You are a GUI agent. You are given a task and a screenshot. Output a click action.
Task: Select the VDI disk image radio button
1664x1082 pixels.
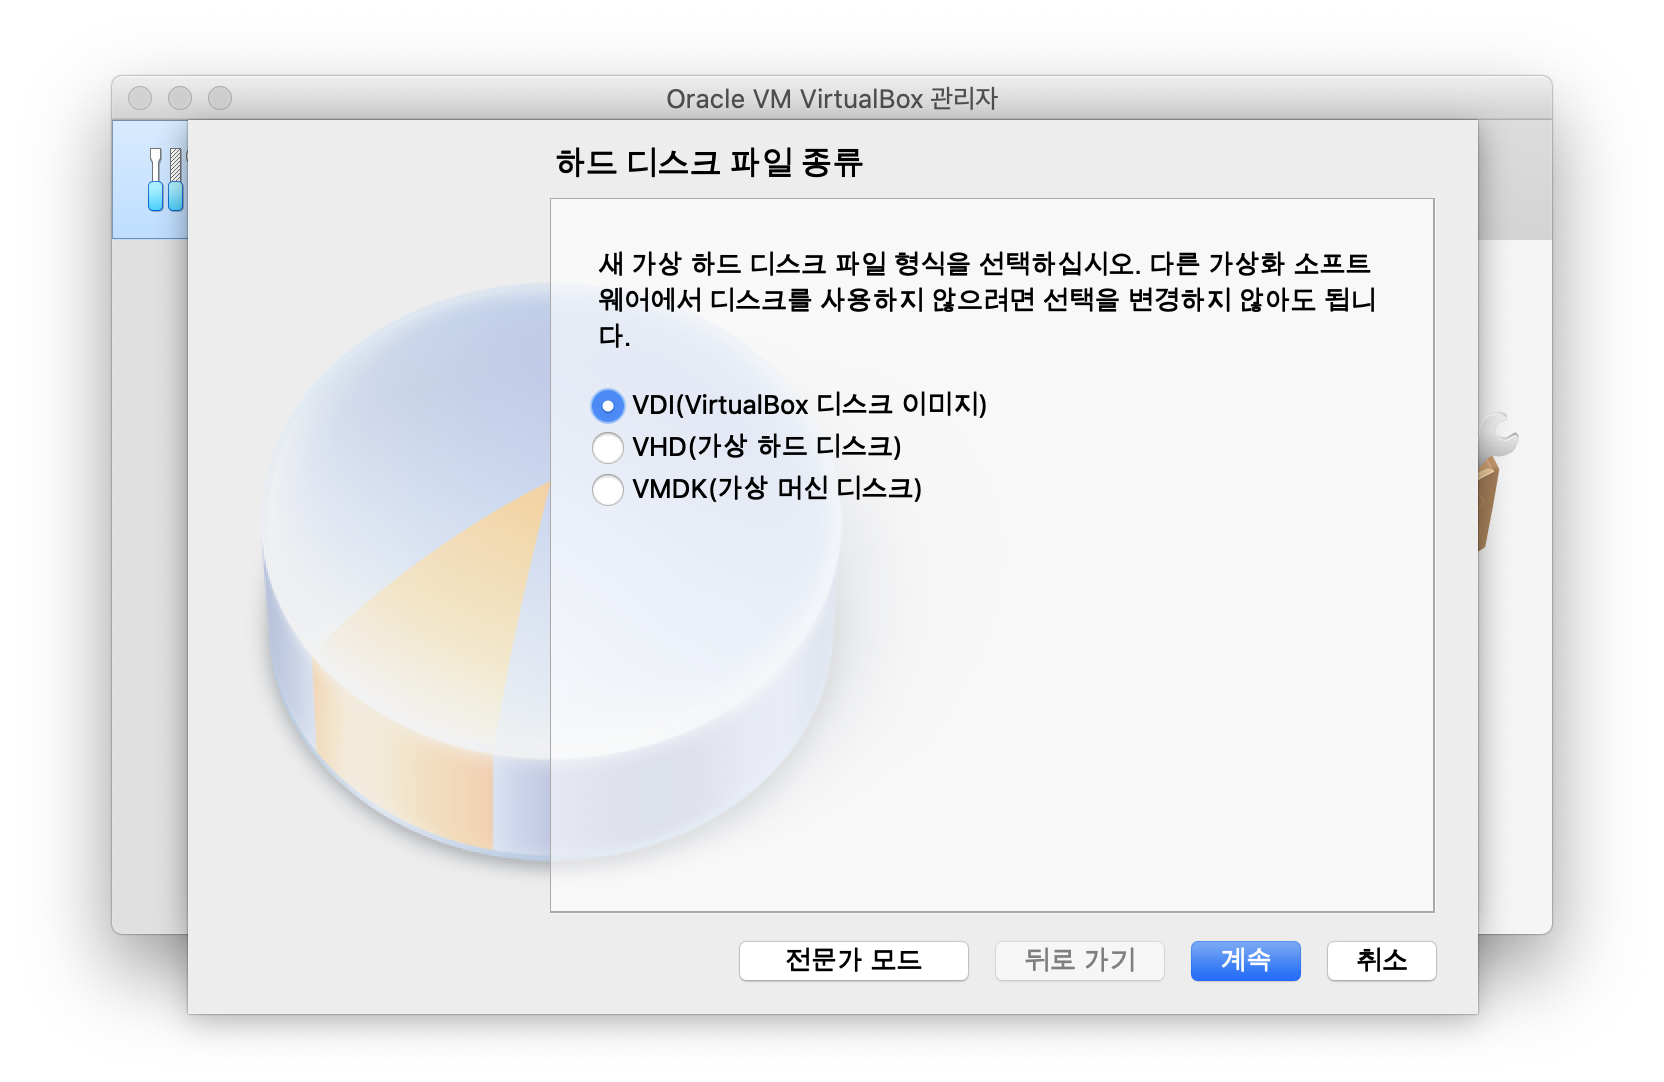click(608, 406)
